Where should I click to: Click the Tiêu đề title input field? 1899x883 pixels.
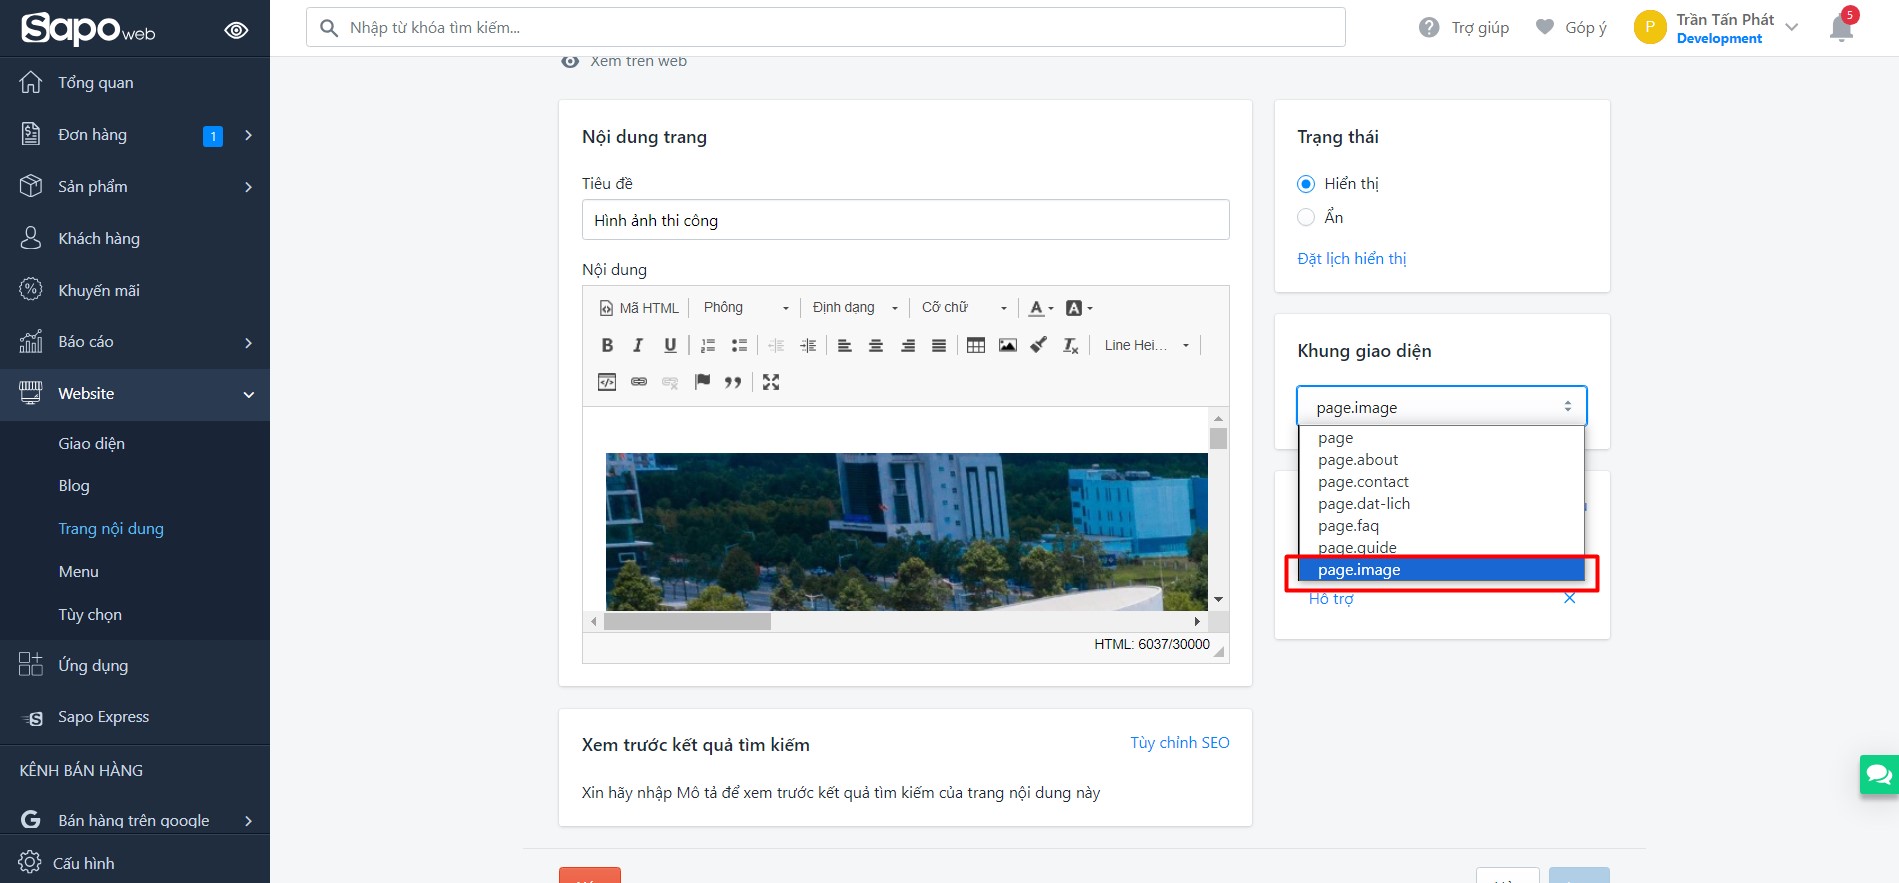click(x=906, y=220)
